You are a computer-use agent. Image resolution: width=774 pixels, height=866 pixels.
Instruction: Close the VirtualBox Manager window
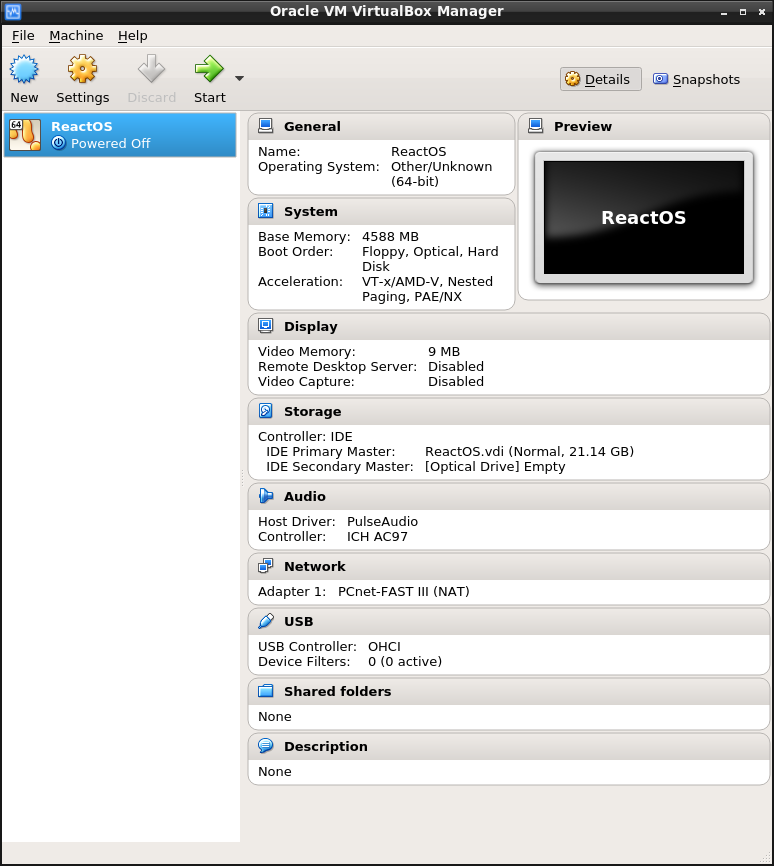[762, 12]
